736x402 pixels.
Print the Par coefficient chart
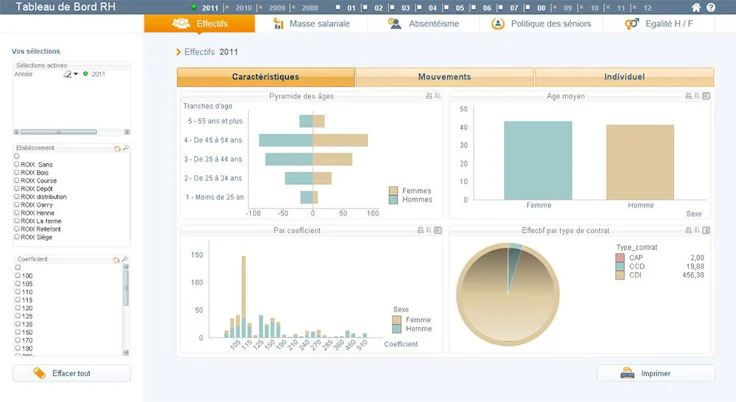(420, 230)
